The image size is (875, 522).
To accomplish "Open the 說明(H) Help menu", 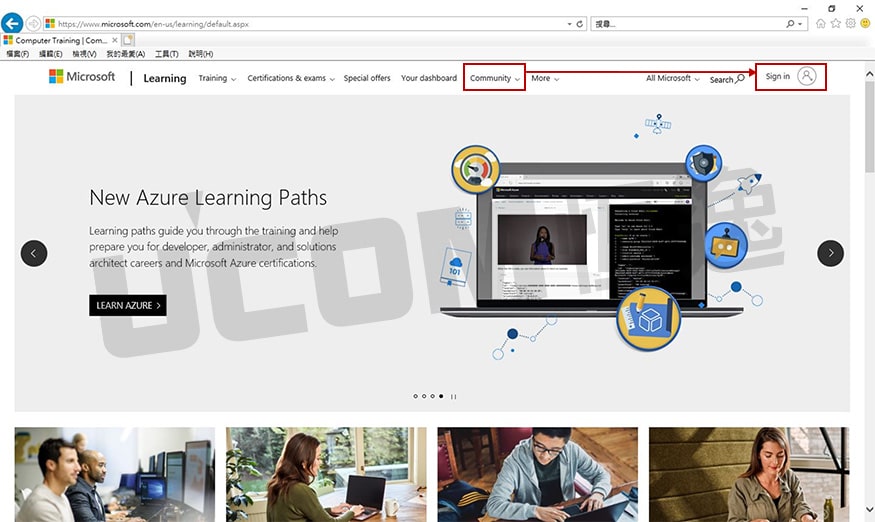I will click(201, 54).
